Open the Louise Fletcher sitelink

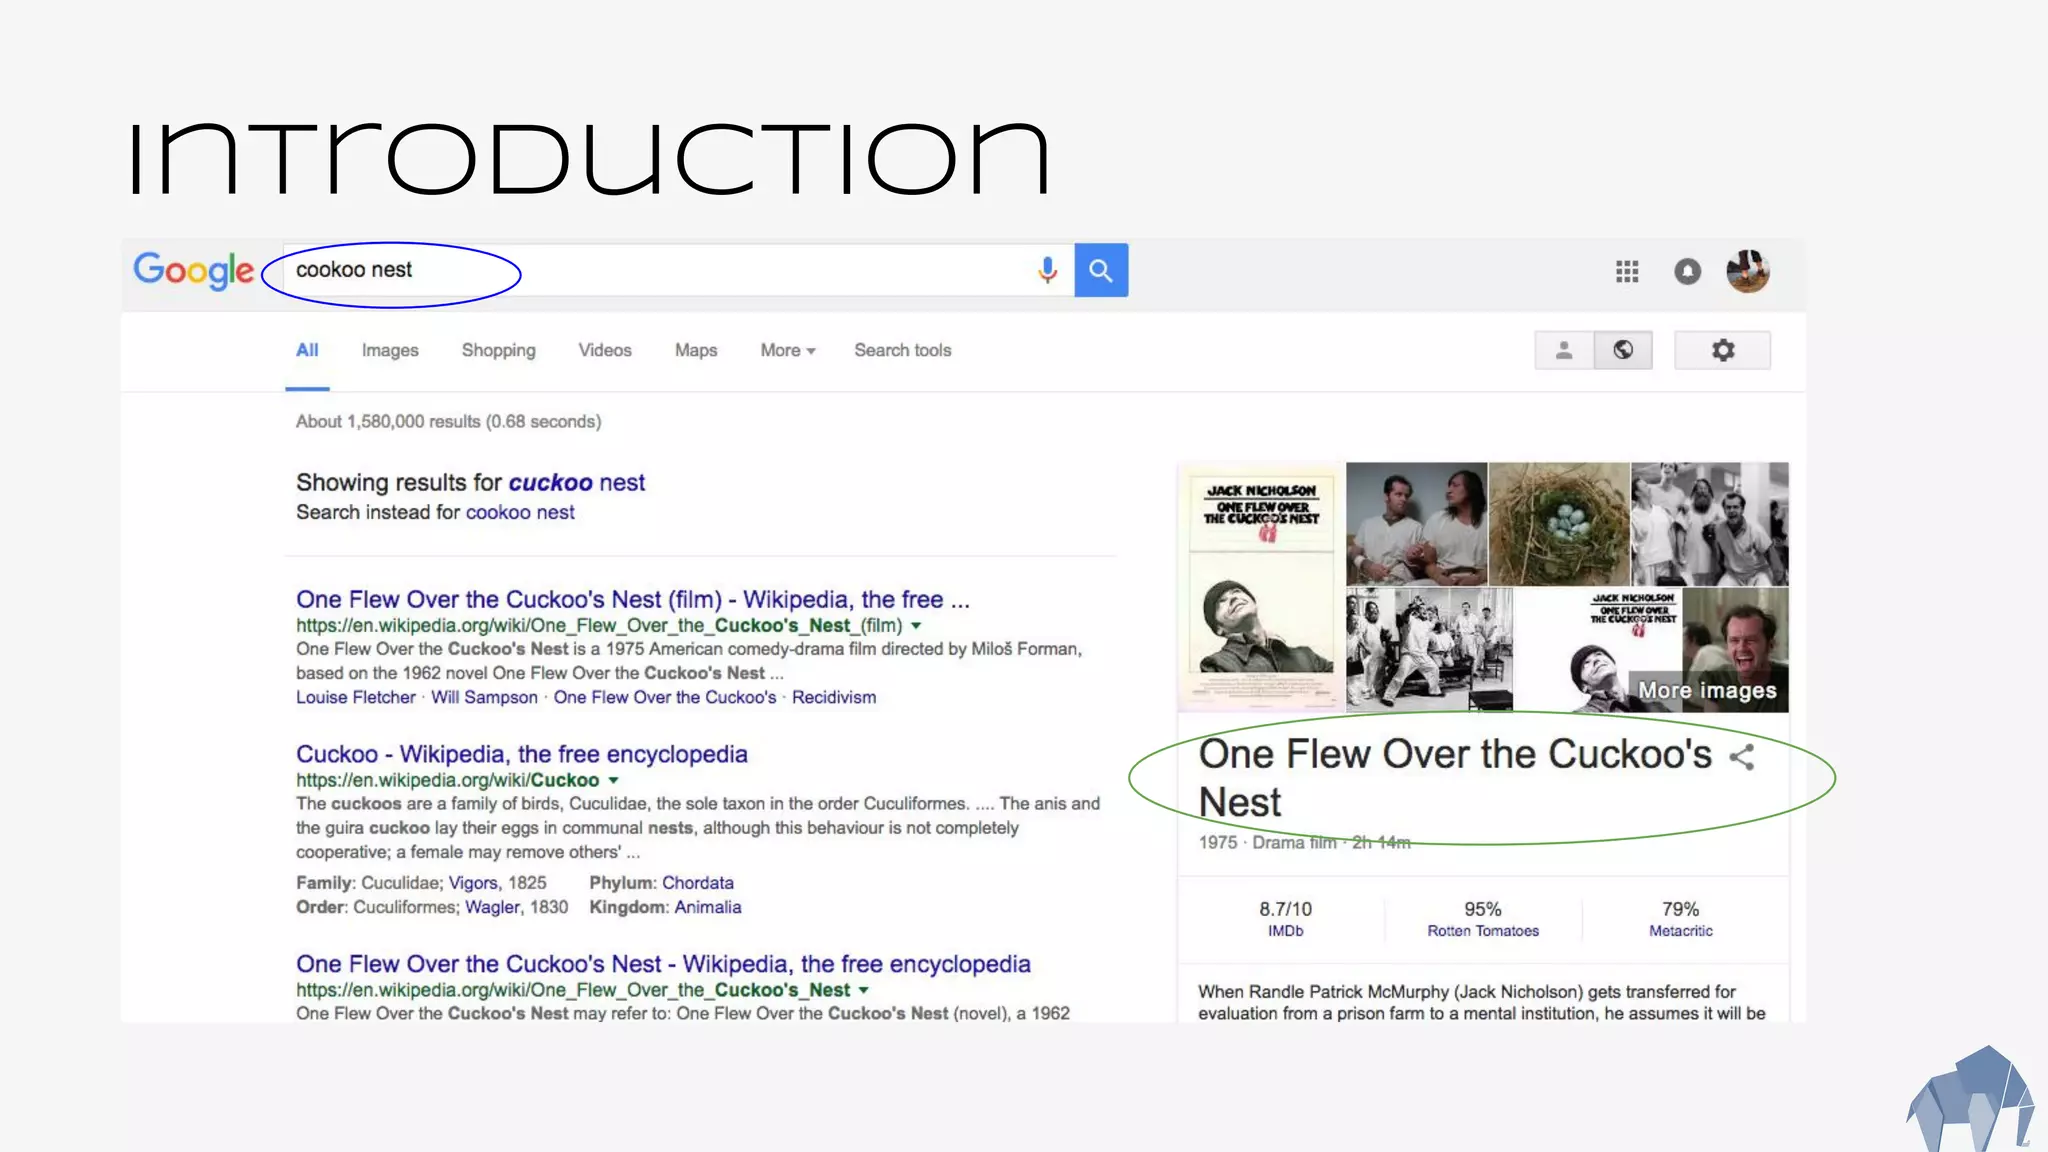pyautogui.click(x=355, y=697)
